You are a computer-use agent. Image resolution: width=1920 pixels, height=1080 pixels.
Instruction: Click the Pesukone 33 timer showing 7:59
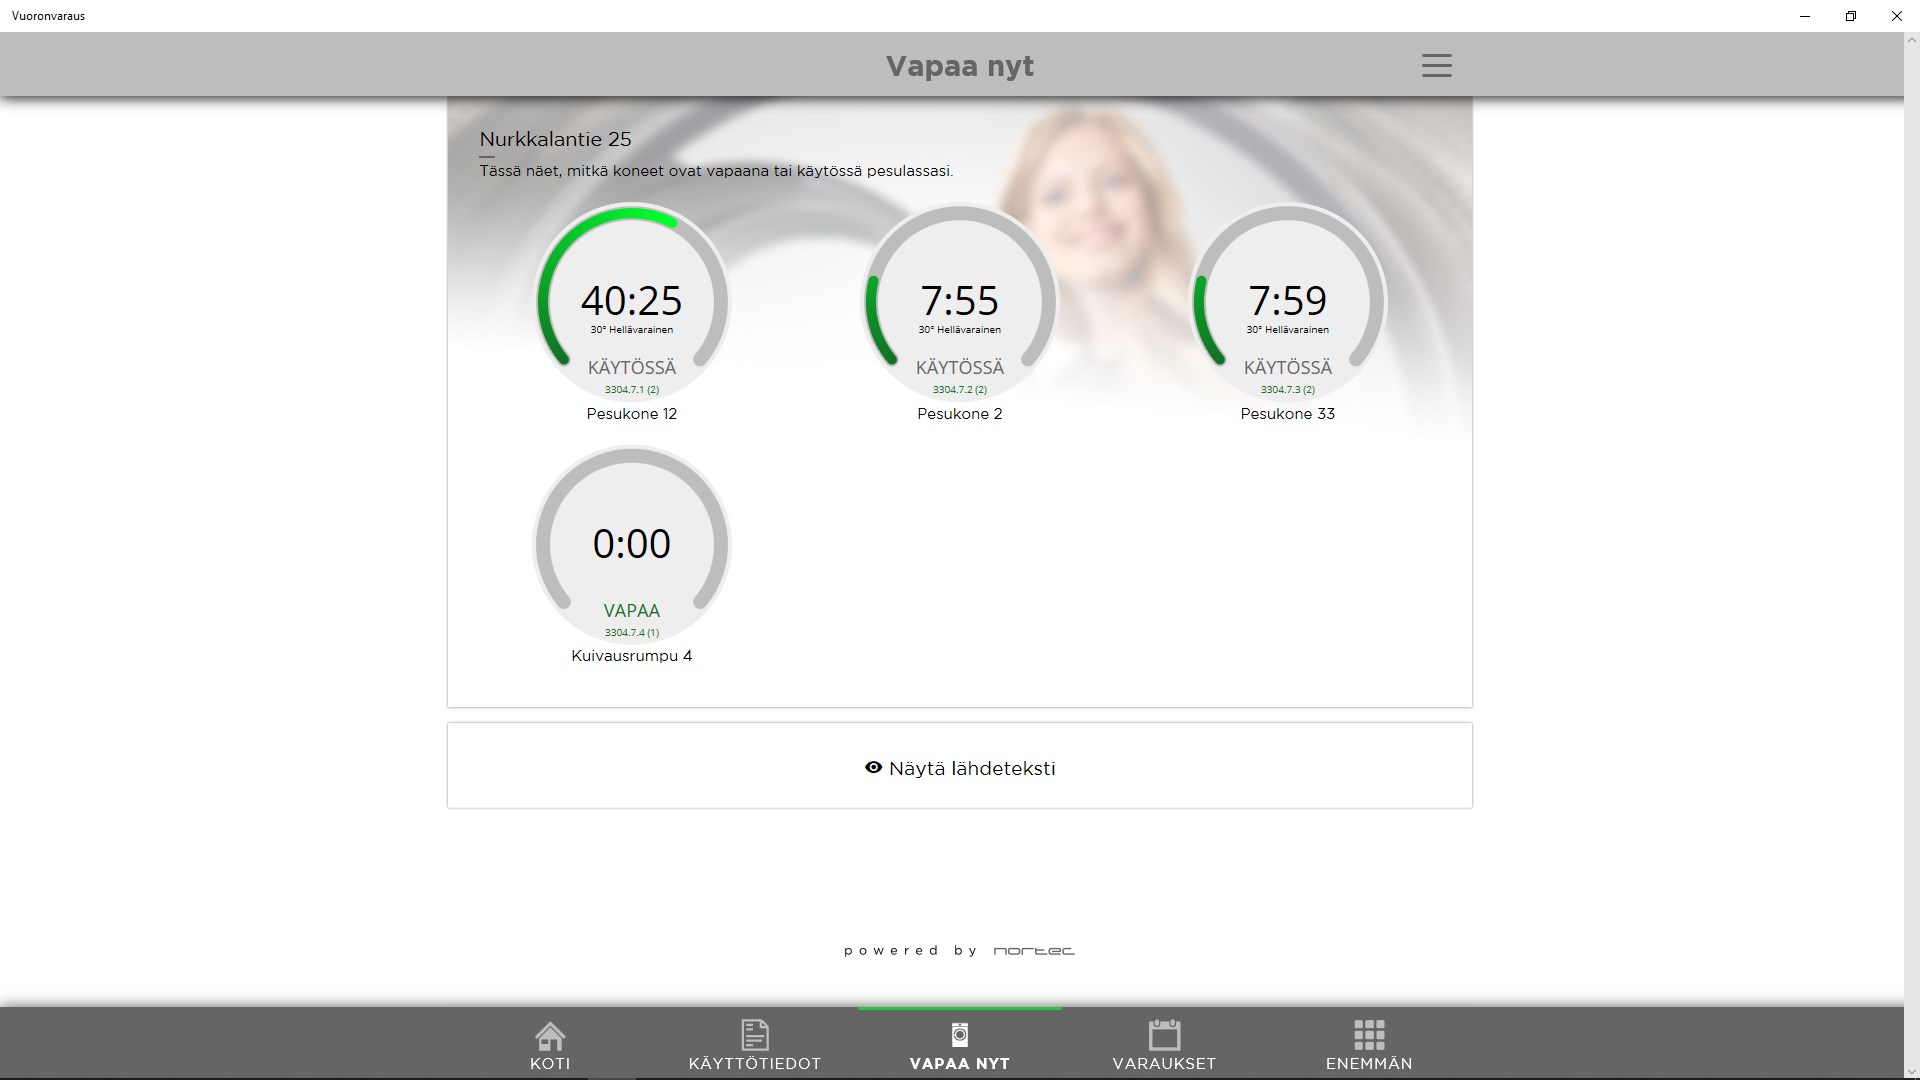pos(1287,301)
